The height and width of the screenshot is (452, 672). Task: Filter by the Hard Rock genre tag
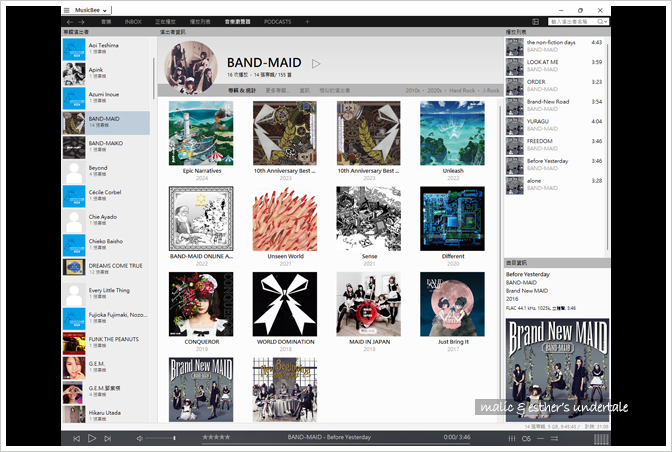(x=462, y=90)
